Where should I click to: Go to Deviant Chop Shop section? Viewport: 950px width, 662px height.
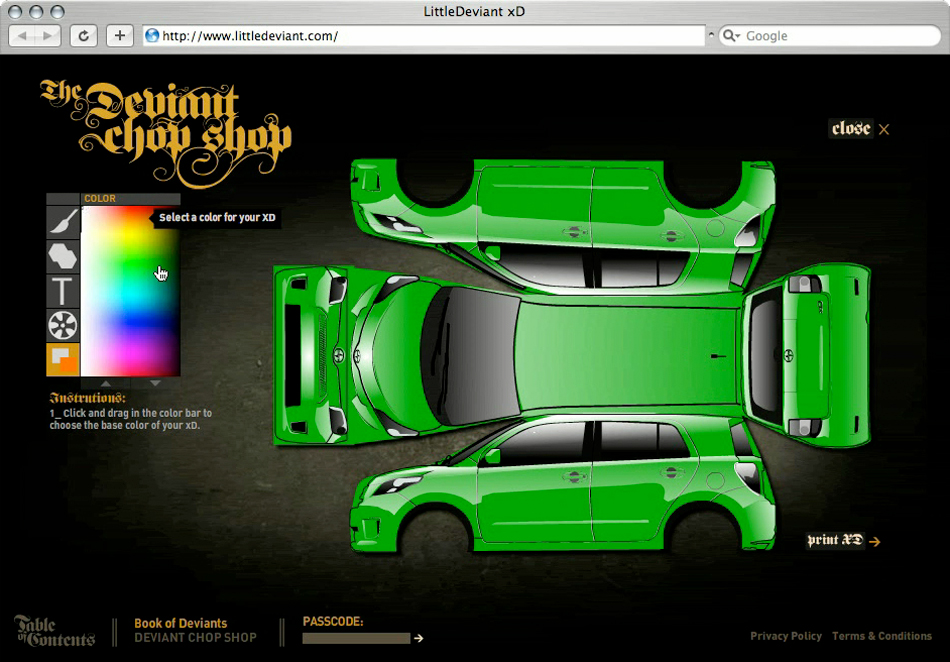click(x=195, y=638)
